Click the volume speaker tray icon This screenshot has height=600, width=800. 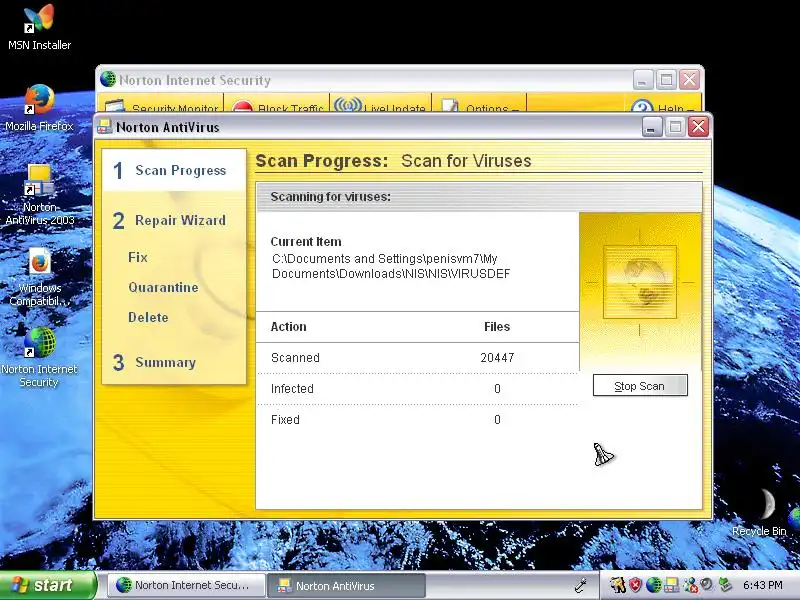pyautogui.click(x=707, y=584)
